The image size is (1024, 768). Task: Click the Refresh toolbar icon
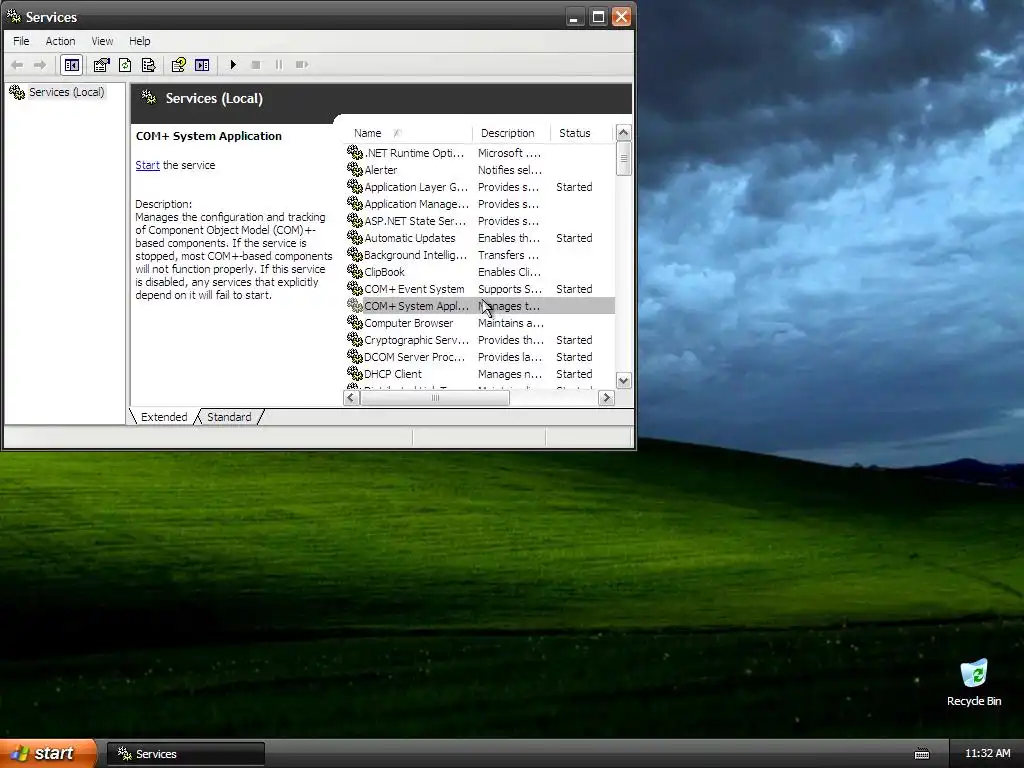125,65
